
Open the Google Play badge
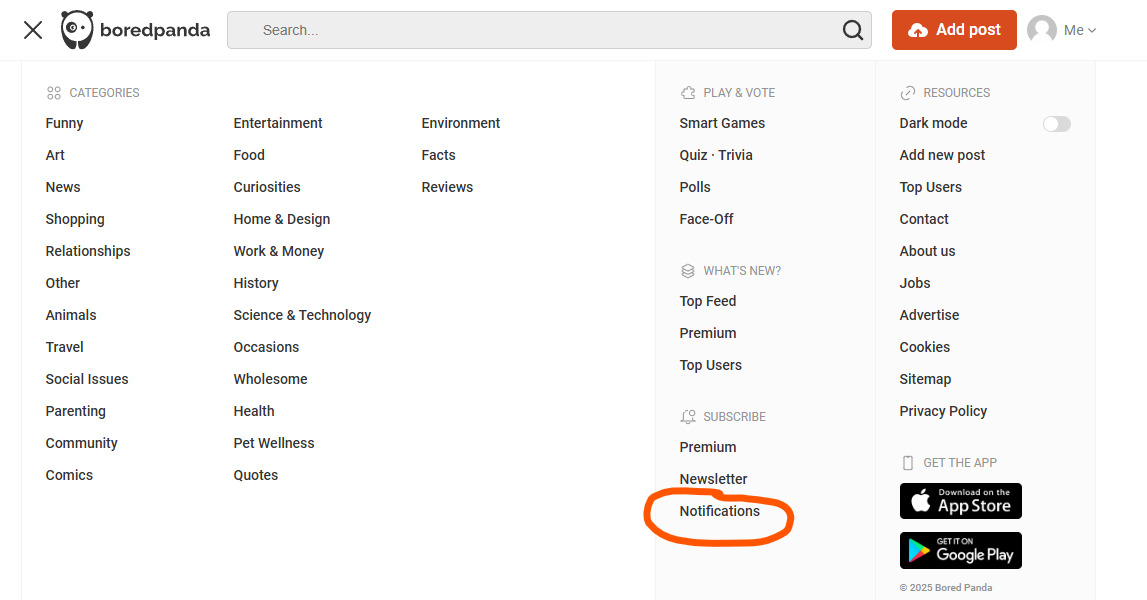tap(960, 550)
